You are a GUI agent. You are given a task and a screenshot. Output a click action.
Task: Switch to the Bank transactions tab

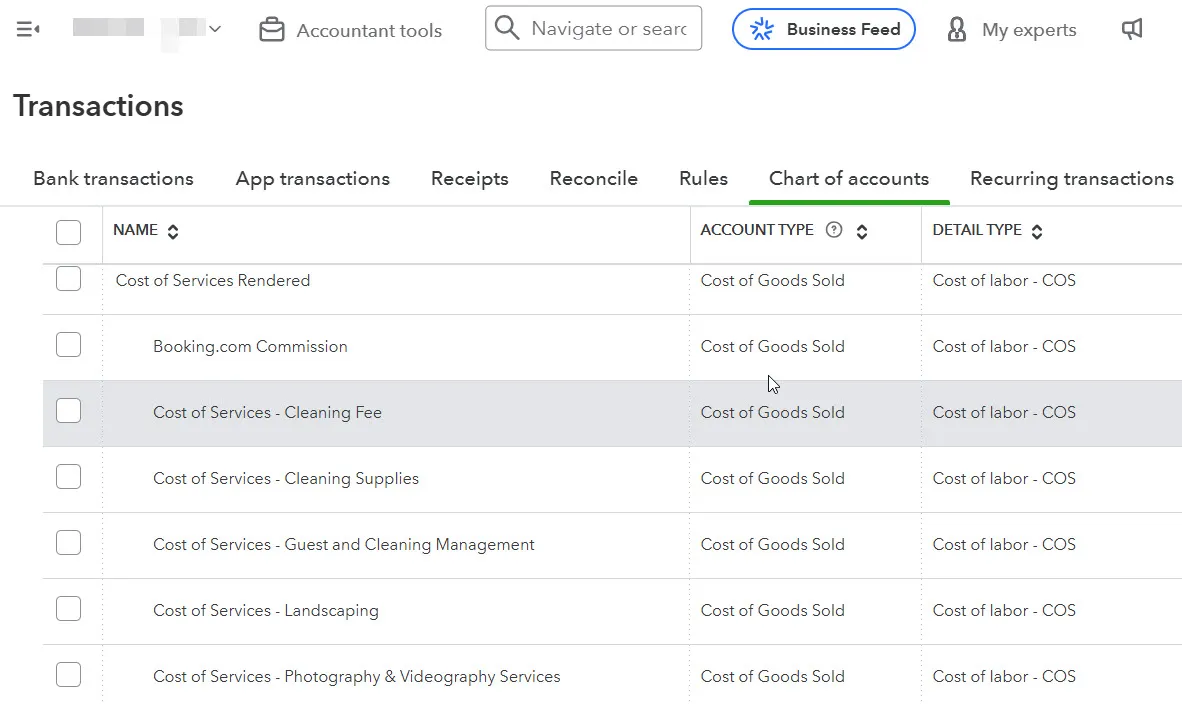pyautogui.click(x=113, y=179)
